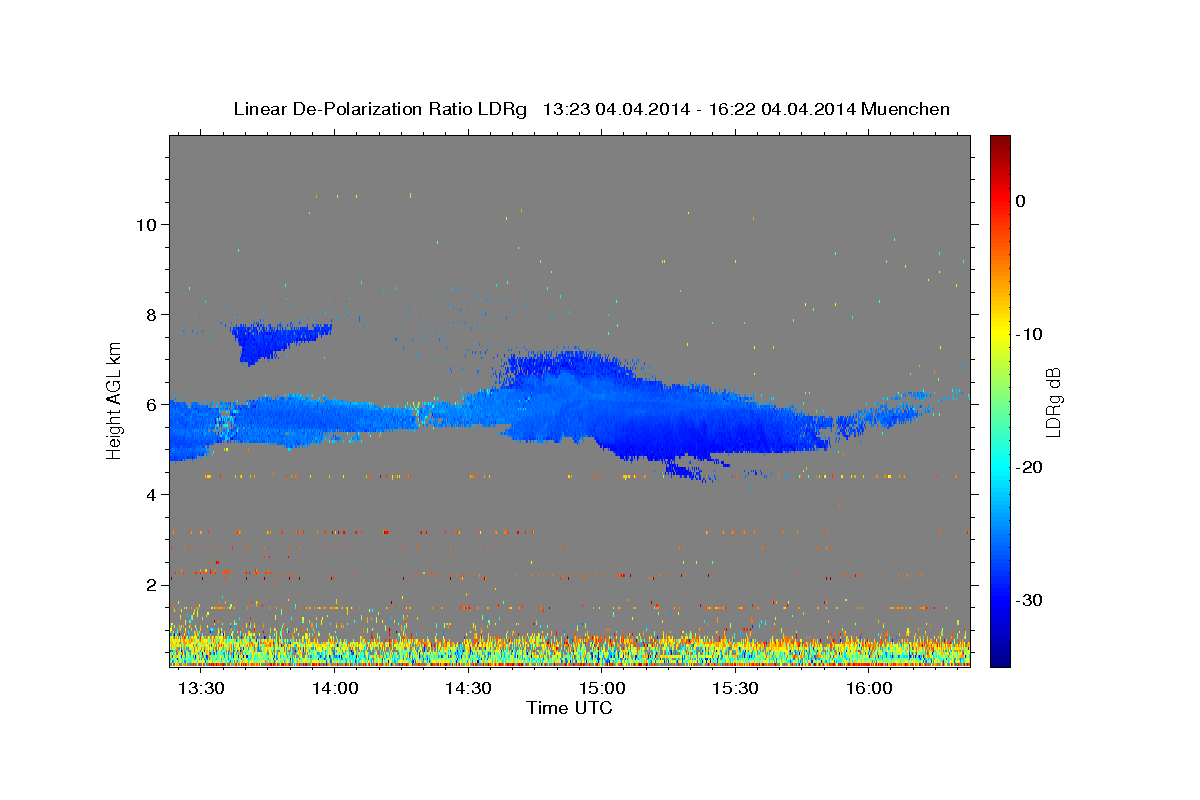The height and width of the screenshot is (800, 1200).
Task: Click the 15:00 time axis label
Action: pyautogui.click(x=602, y=689)
